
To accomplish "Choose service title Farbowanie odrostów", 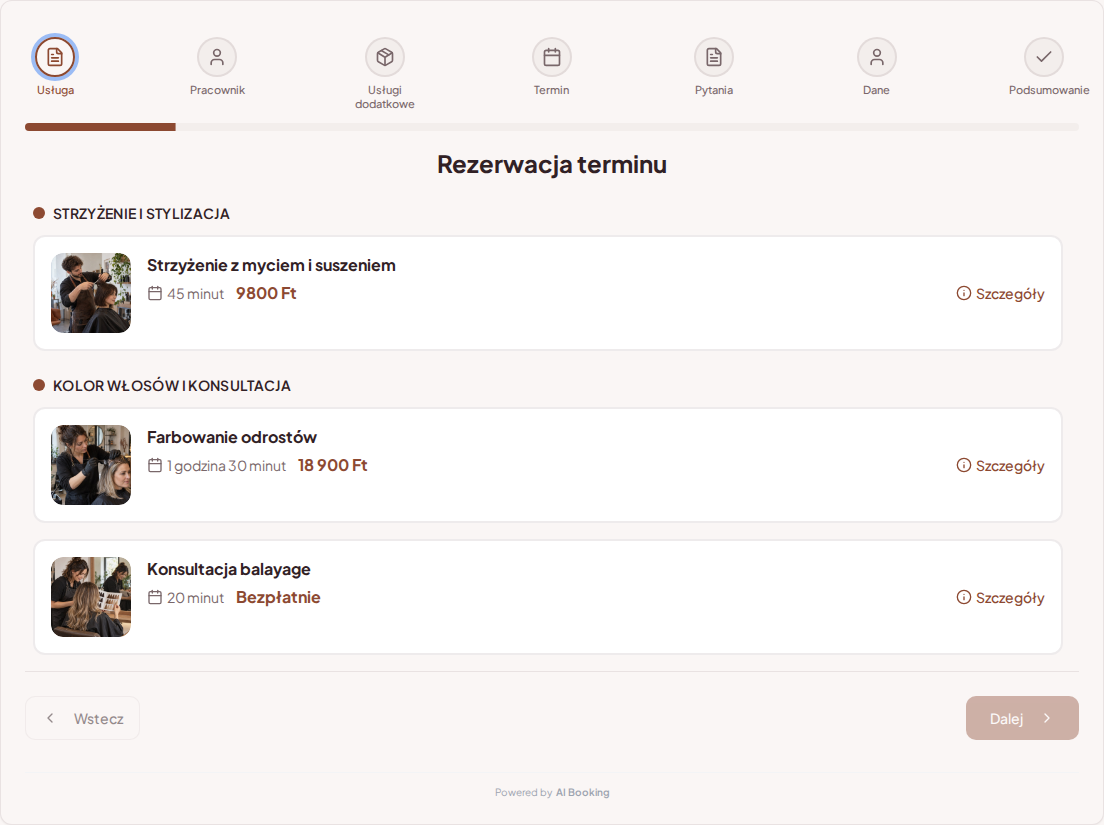I will (232, 437).
